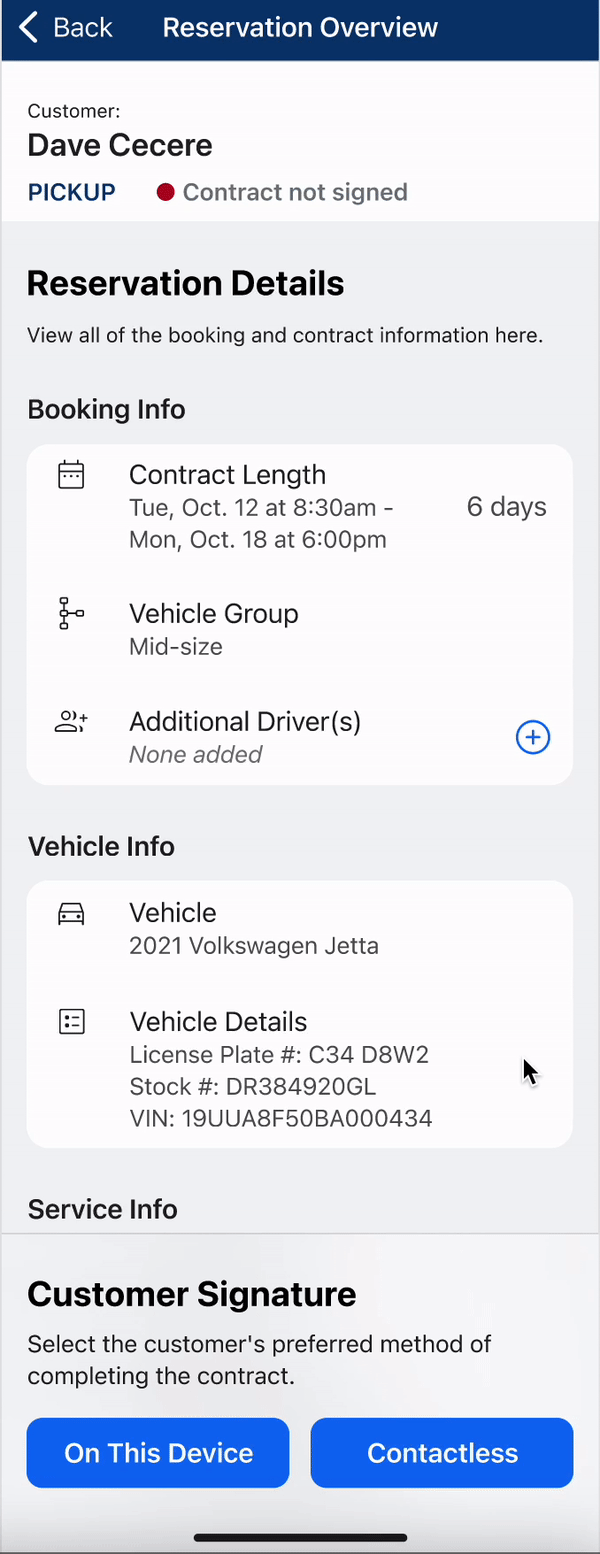Select the VIN number text
600x1554 pixels.
click(281, 1118)
